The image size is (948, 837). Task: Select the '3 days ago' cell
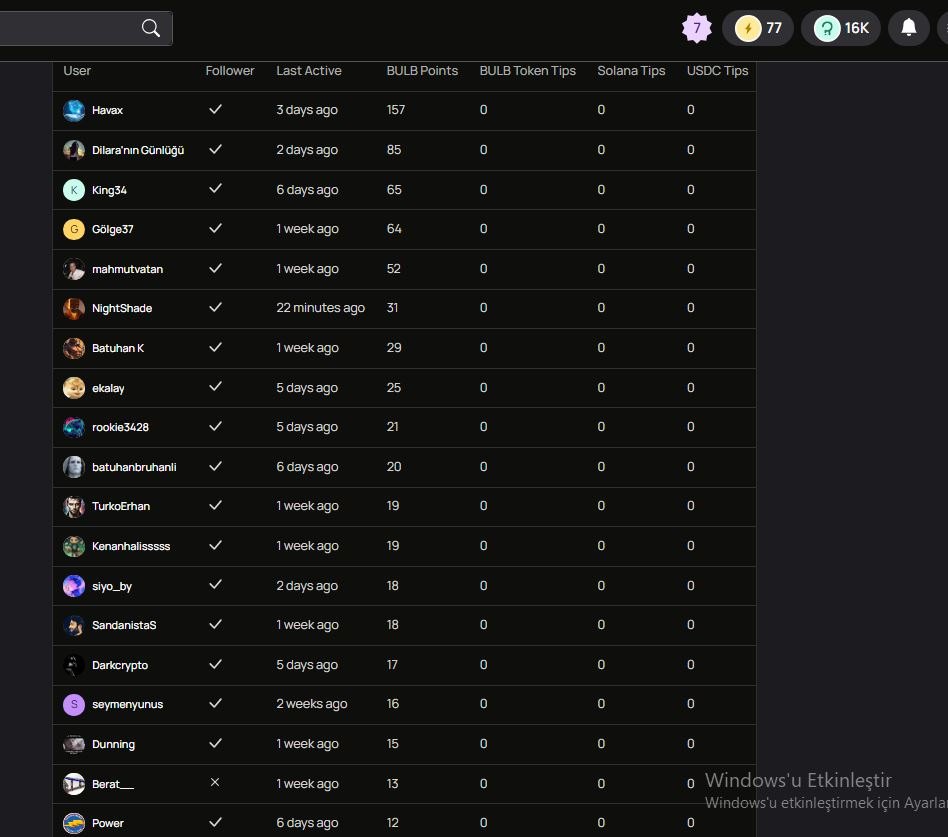click(307, 110)
